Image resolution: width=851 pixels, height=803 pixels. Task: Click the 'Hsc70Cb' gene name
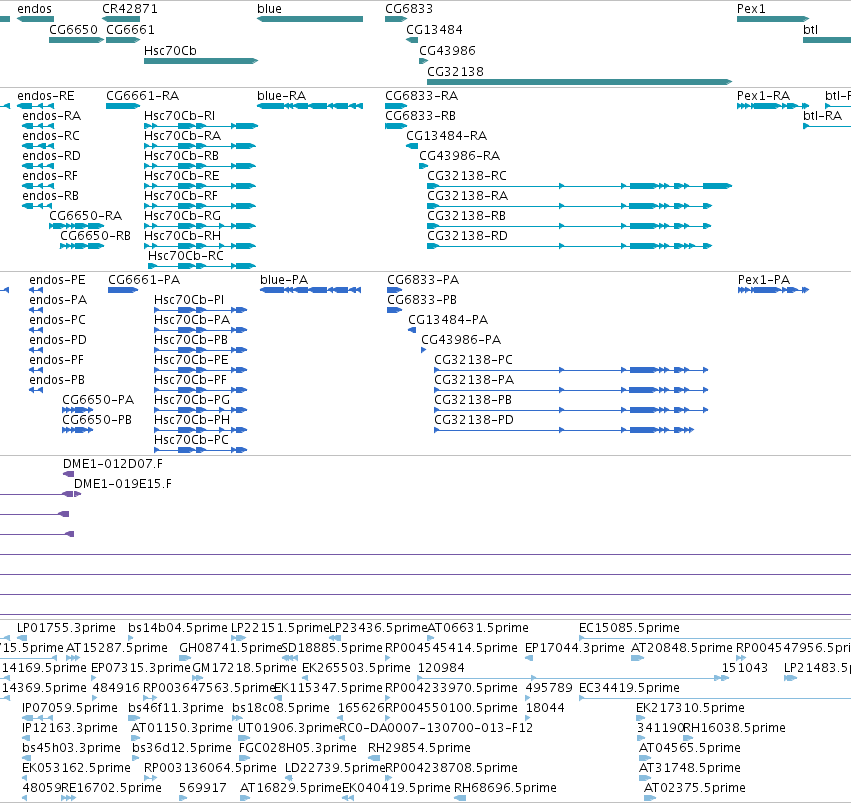click(170, 50)
